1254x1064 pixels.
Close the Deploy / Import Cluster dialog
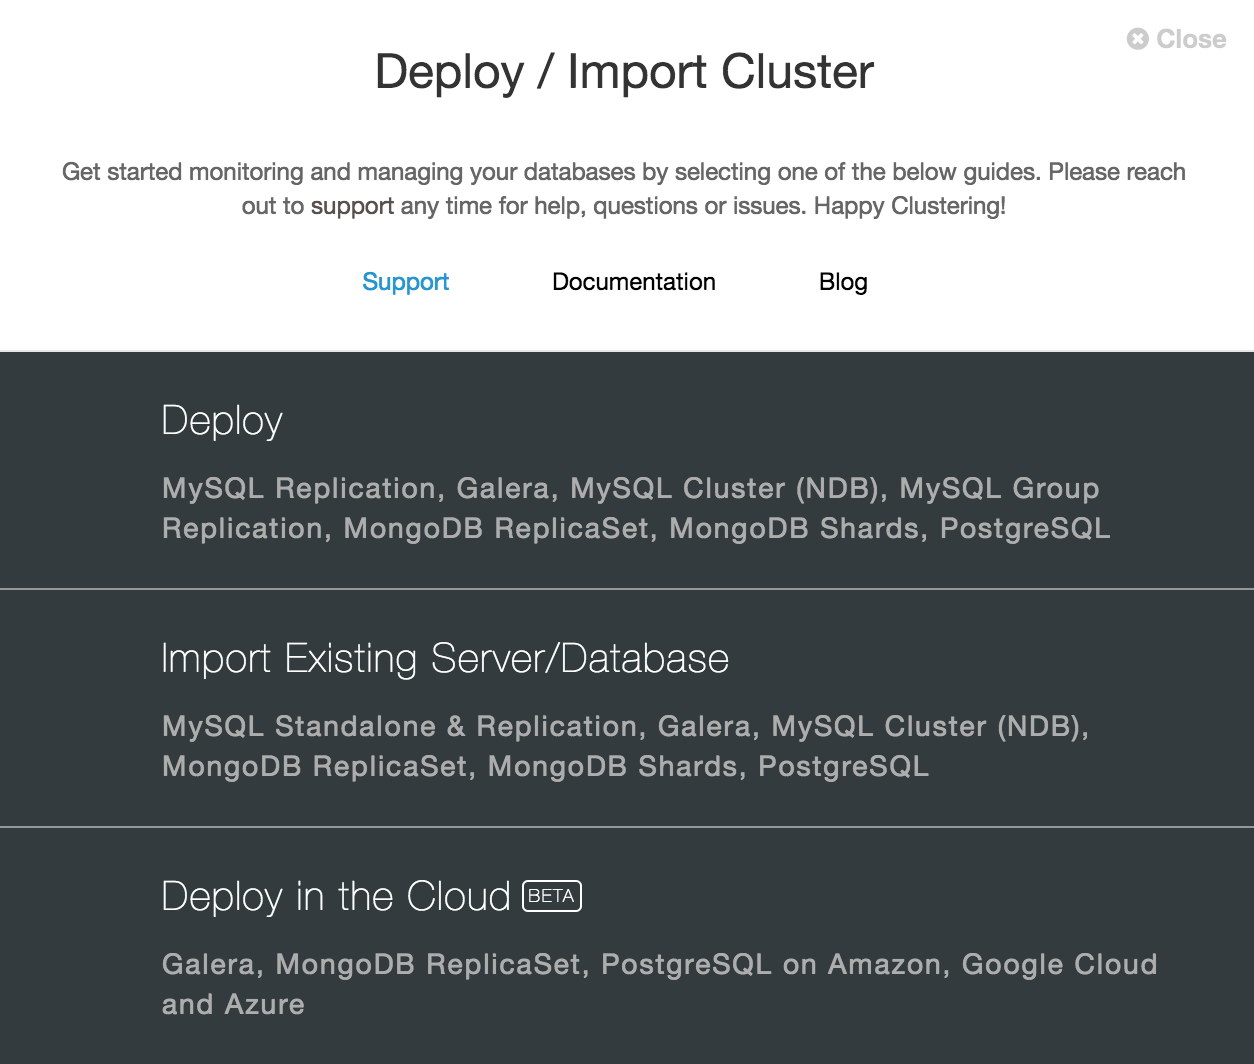(1176, 39)
